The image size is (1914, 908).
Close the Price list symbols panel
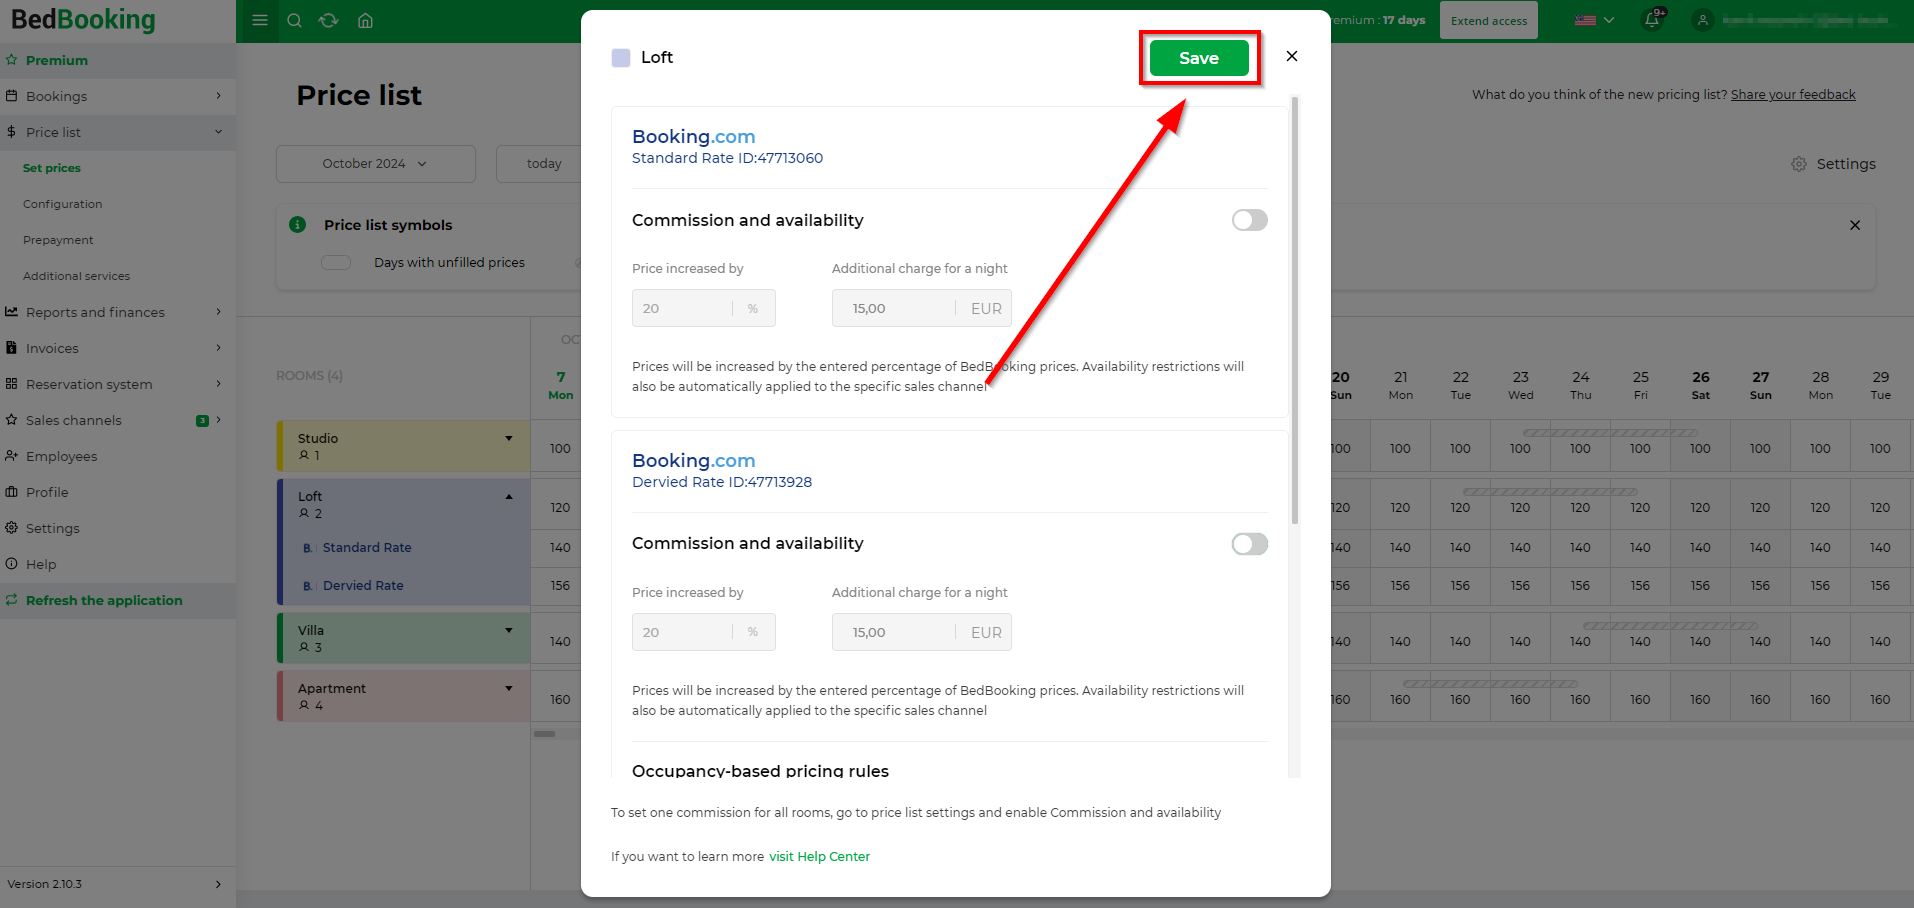click(1855, 225)
